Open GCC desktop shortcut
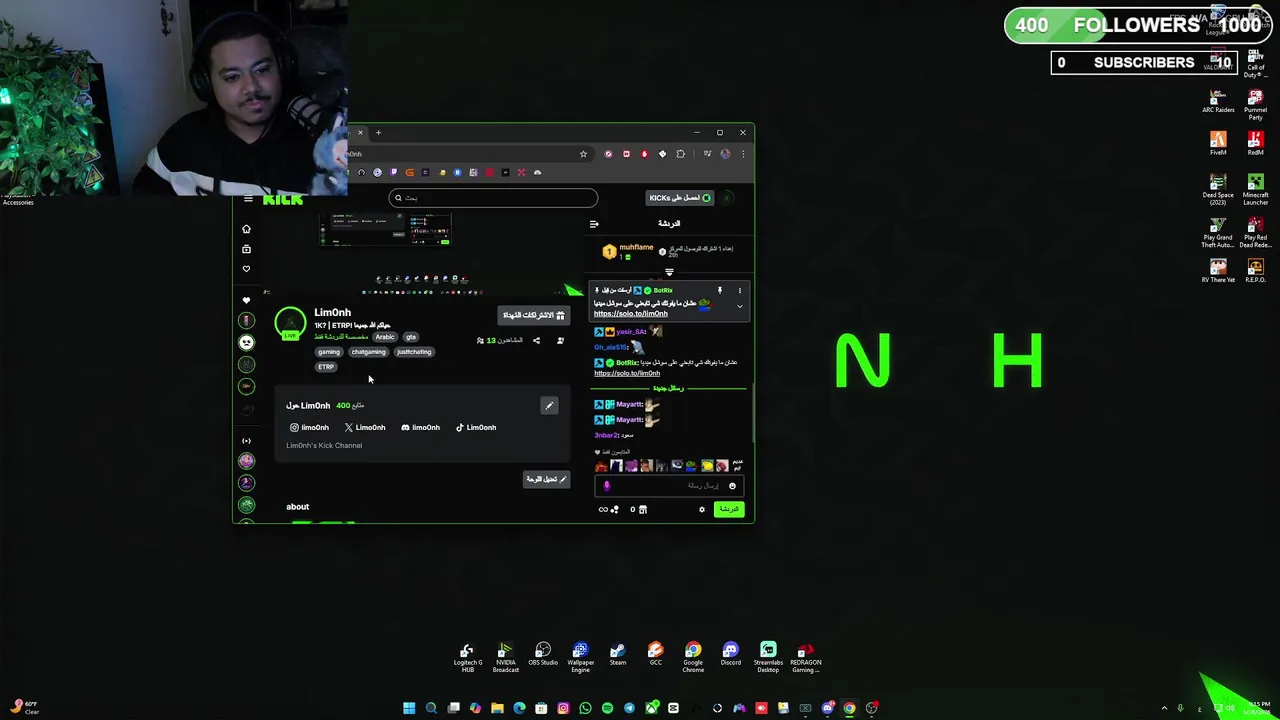 (x=656, y=656)
